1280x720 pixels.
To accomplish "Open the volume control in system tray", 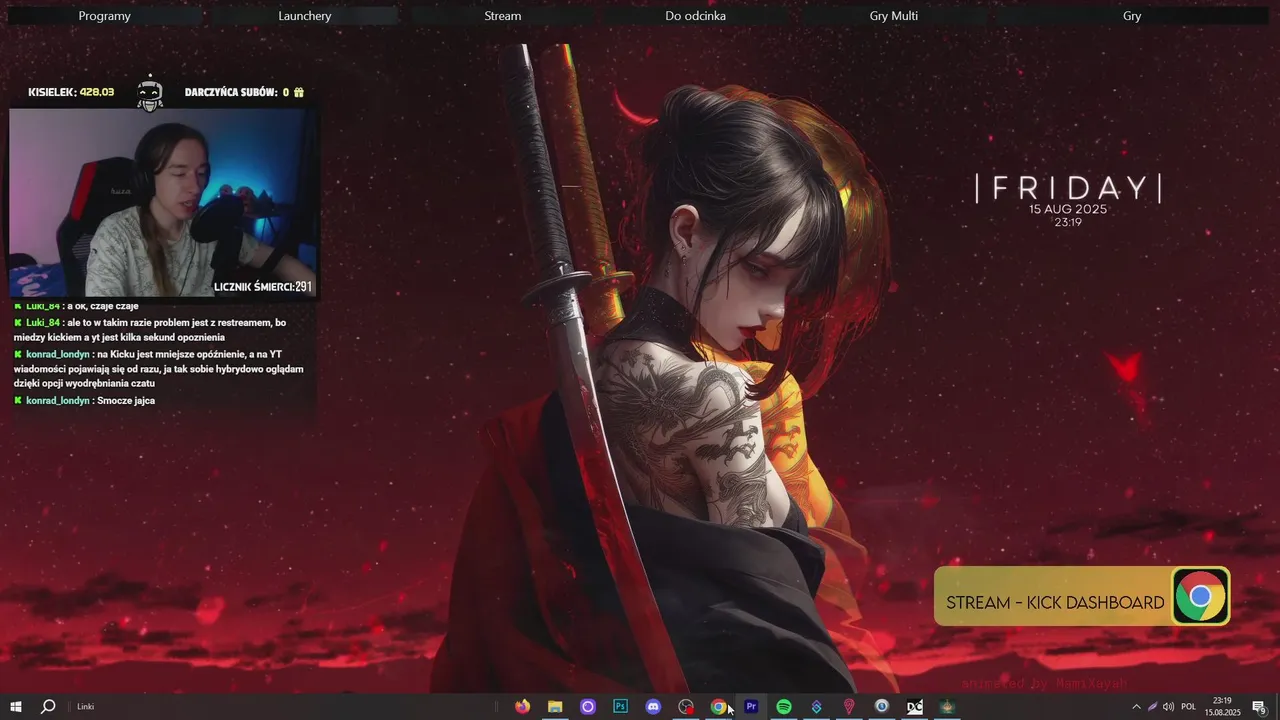I will coord(1168,707).
